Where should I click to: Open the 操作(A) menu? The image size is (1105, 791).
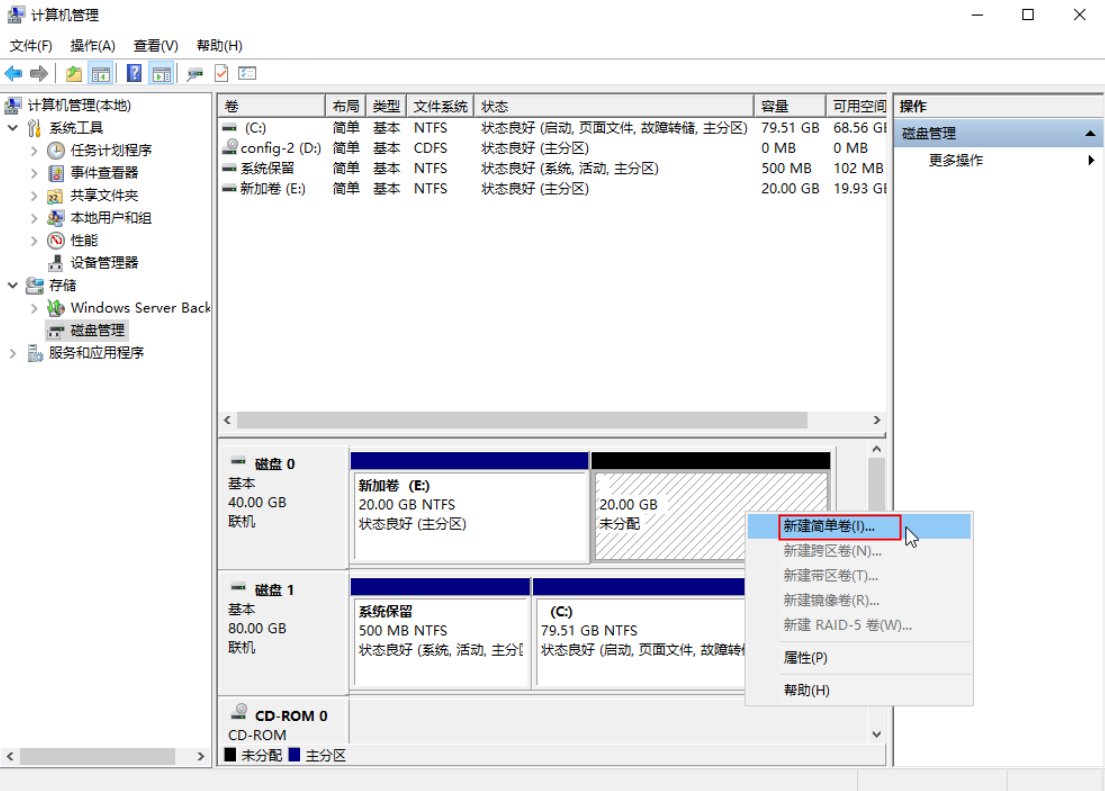(92, 46)
